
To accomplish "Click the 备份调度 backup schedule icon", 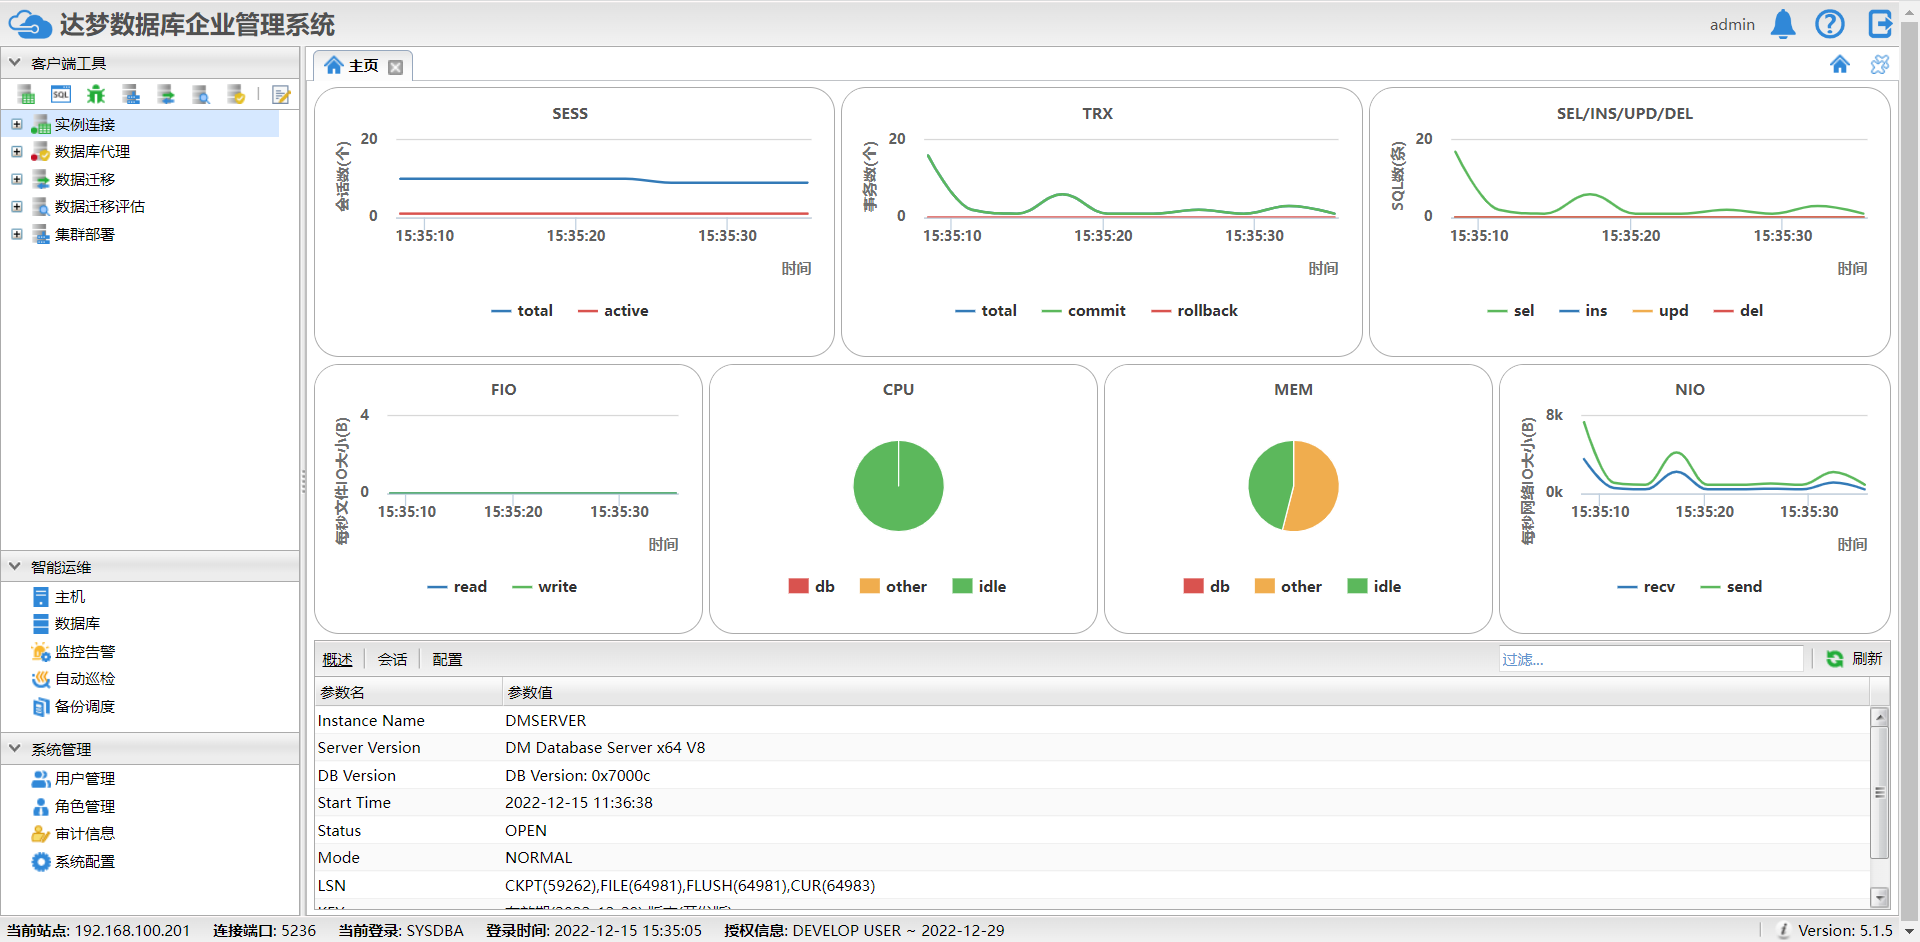I will (x=41, y=707).
